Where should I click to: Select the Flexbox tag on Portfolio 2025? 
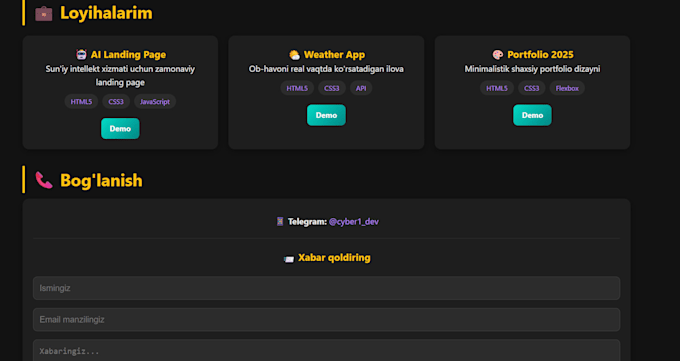point(567,88)
